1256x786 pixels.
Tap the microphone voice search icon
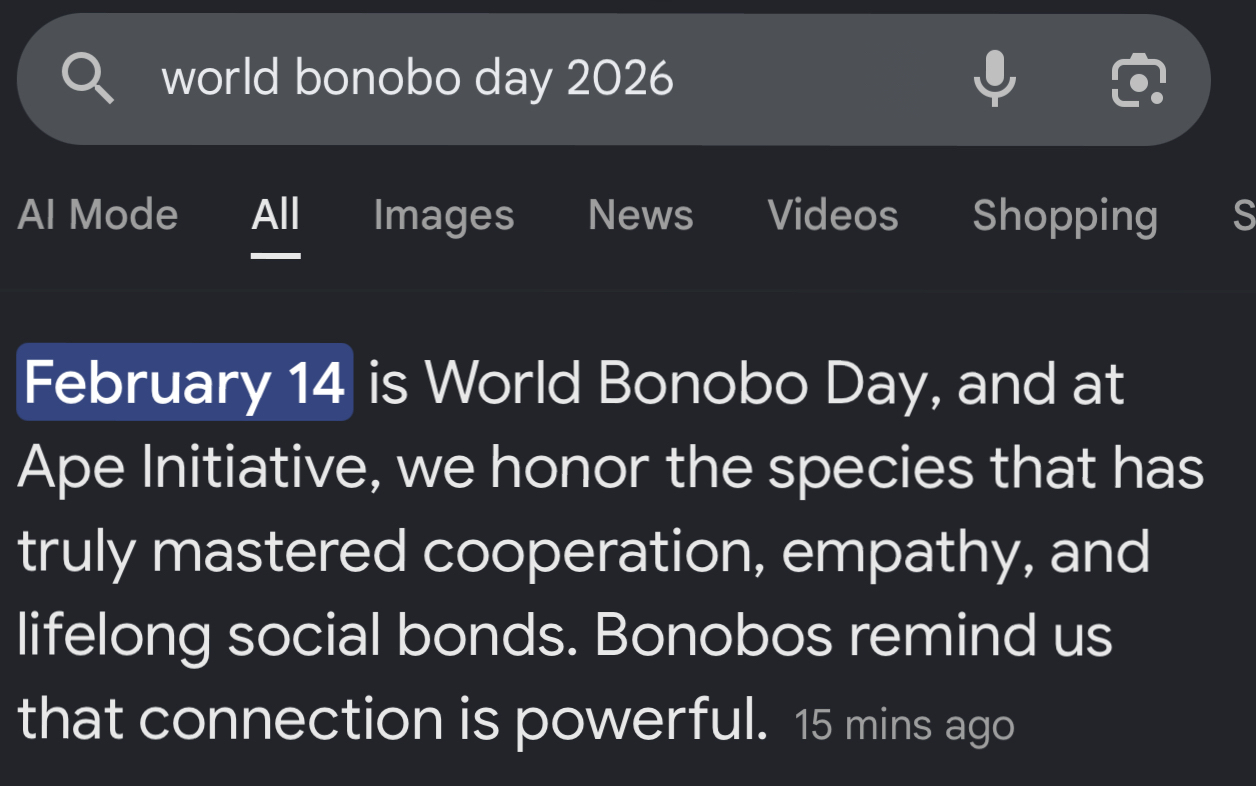[994, 79]
